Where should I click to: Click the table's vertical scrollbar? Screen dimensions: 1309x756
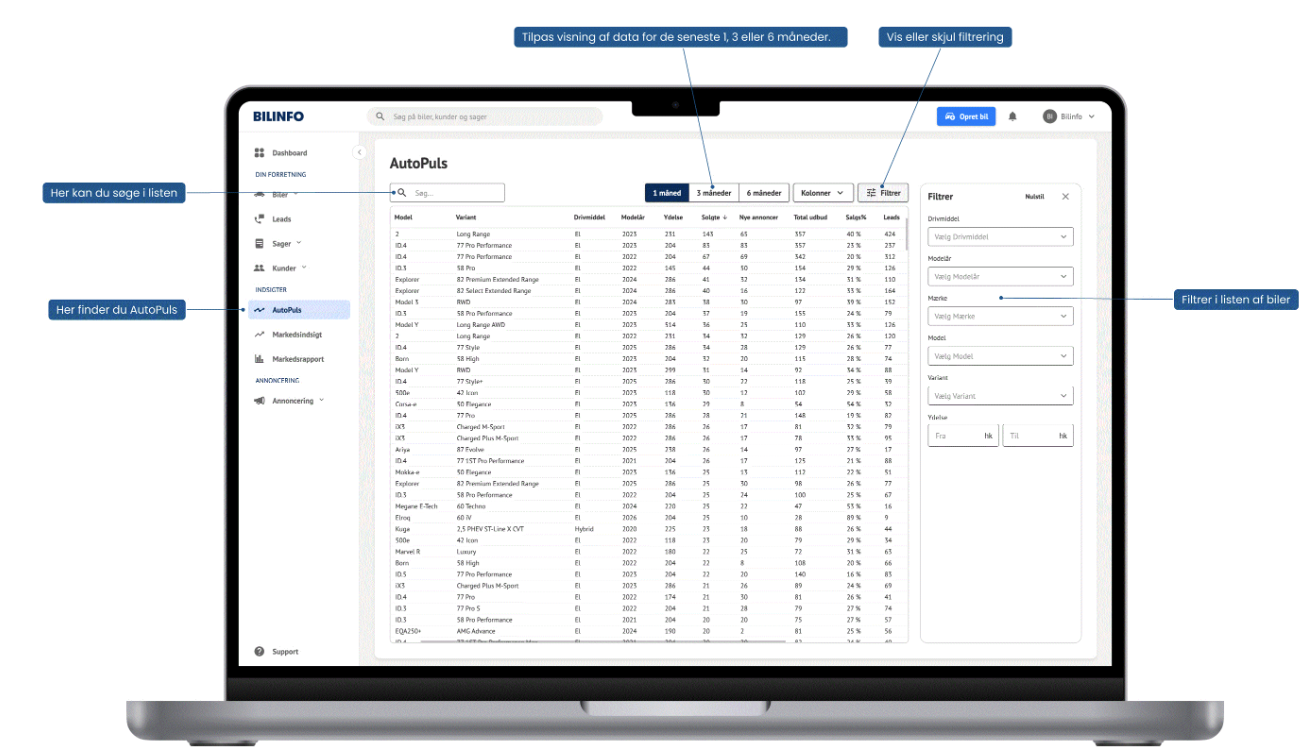pyautogui.click(x=907, y=233)
